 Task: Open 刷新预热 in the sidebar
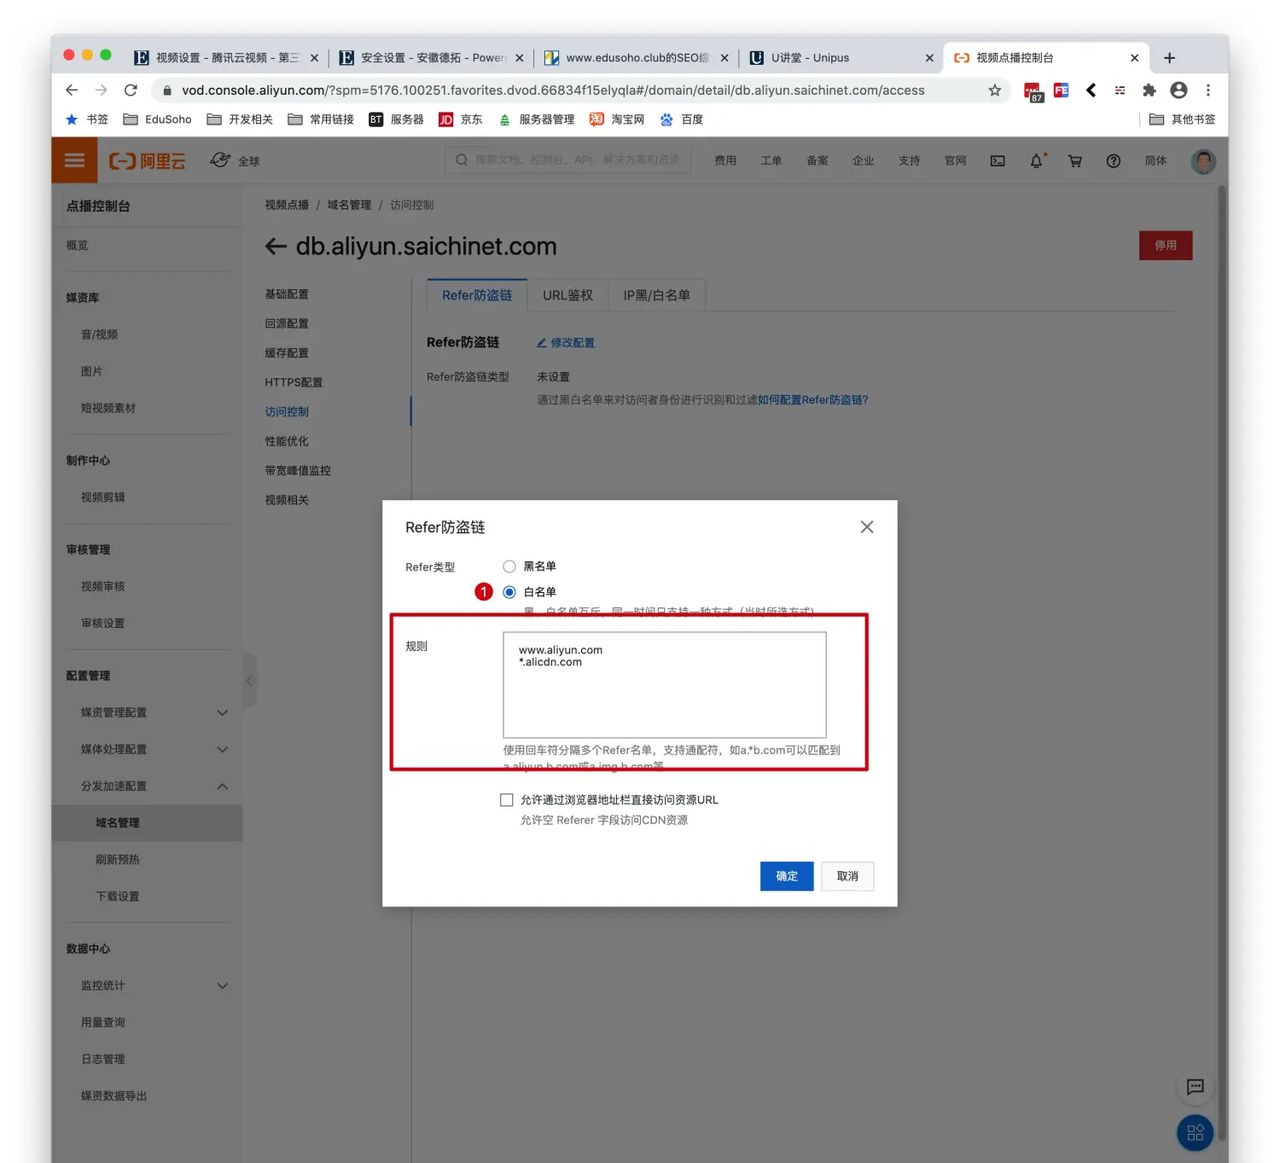117,860
